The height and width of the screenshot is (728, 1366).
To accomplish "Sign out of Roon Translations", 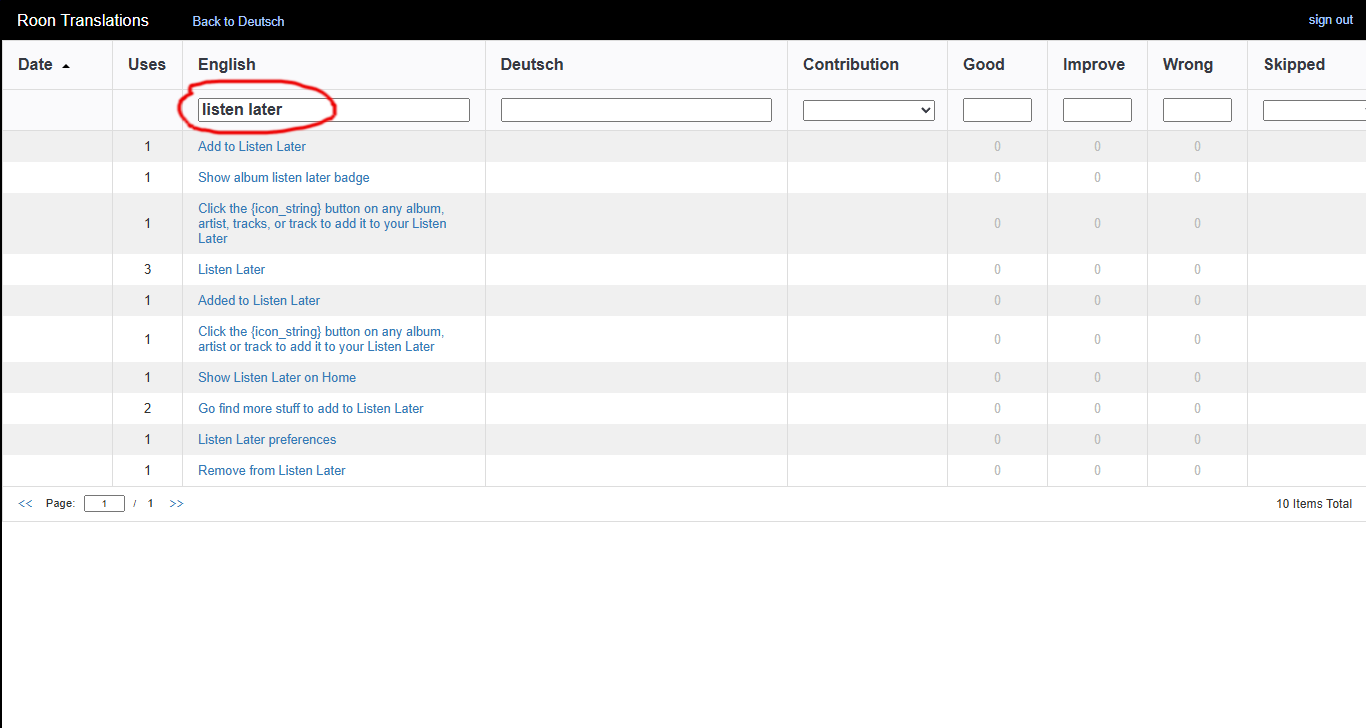I will 1330,20.
